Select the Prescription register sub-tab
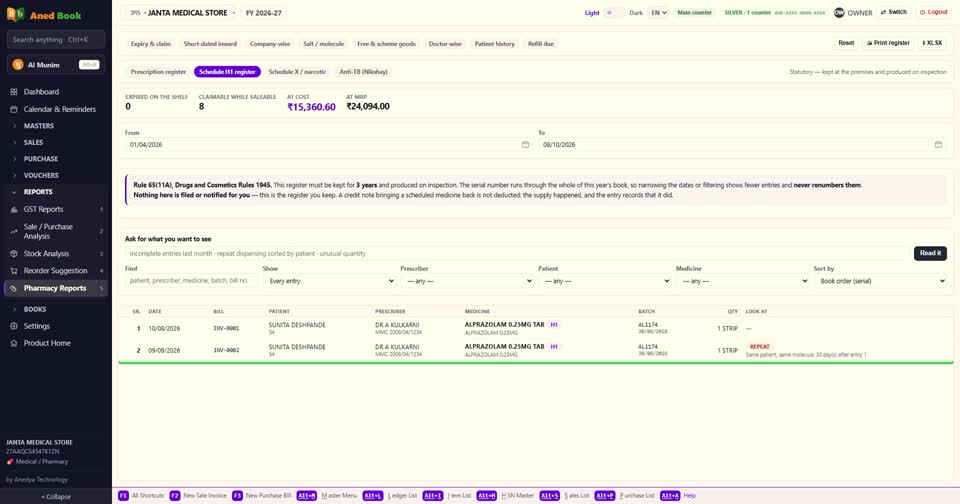 (x=158, y=72)
